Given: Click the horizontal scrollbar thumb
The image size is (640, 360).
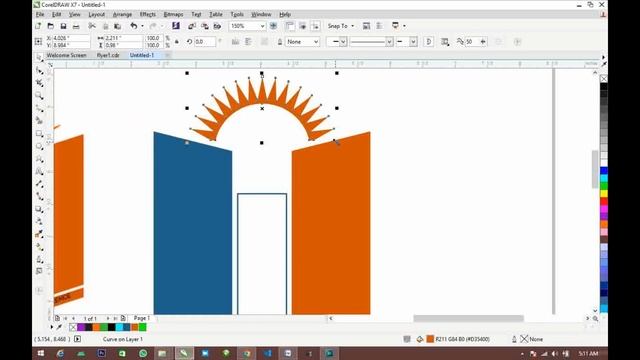Looking at the screenshot, I should coord(469,318).
